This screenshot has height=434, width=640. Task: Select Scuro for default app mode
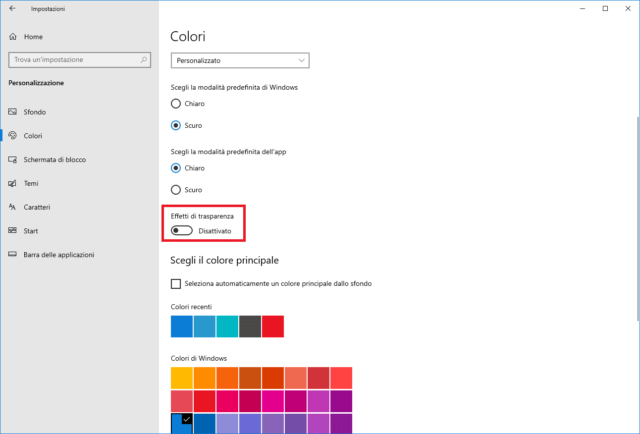[x=177, y=189]
